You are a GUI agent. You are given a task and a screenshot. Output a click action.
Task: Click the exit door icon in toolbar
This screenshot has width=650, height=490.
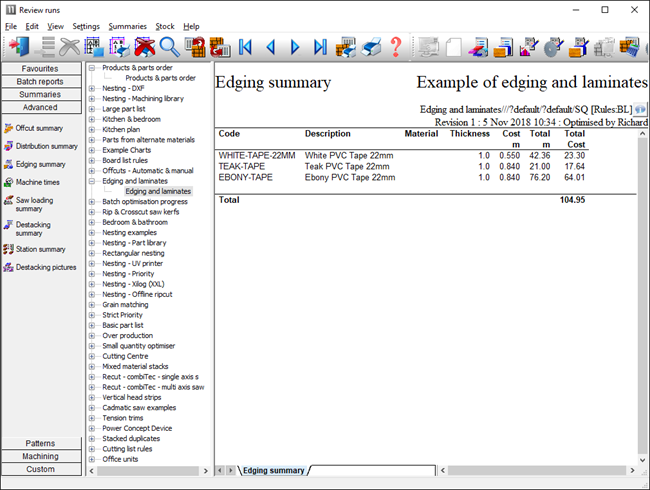18,47
